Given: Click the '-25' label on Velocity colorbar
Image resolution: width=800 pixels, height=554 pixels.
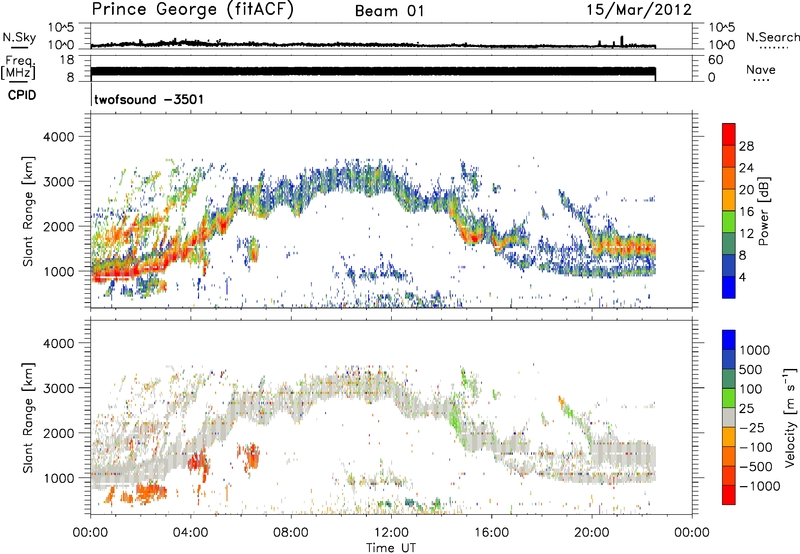Looking at the screenshot, I should [751, 427].
